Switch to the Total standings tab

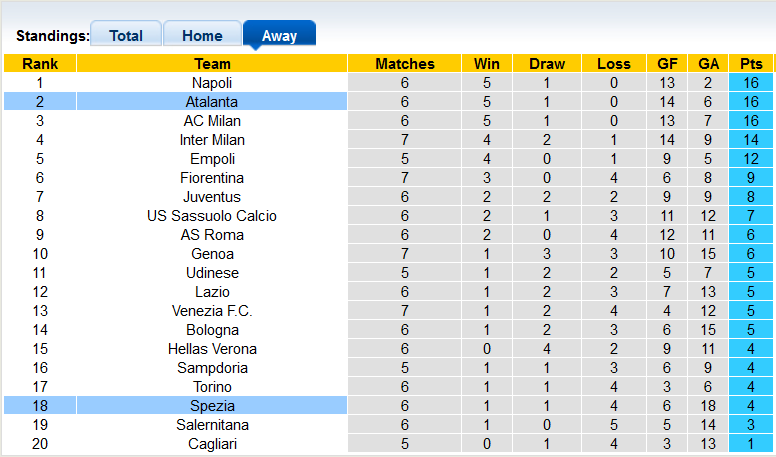coord(126,35)
